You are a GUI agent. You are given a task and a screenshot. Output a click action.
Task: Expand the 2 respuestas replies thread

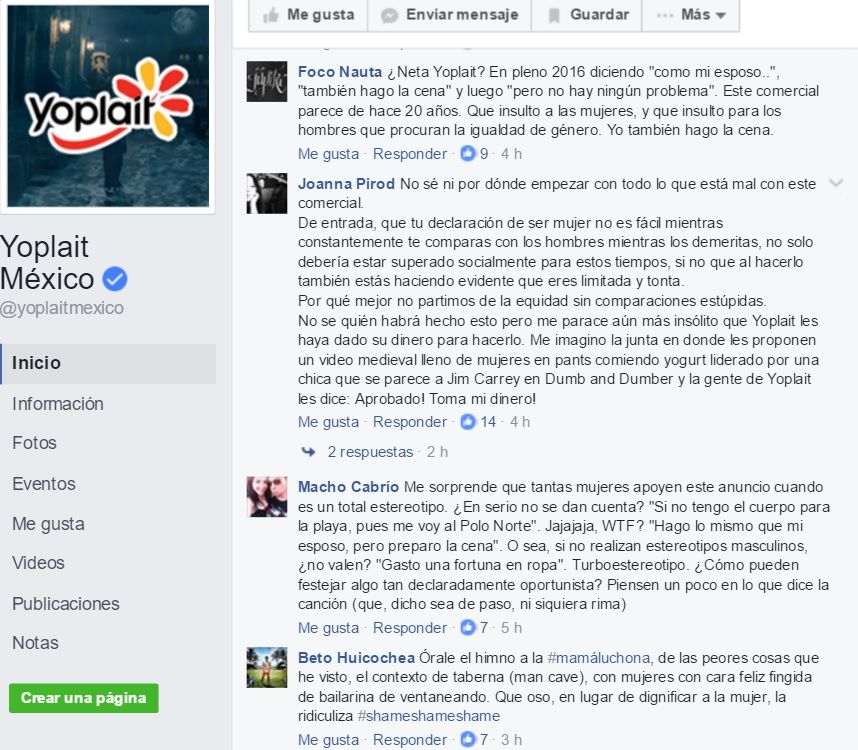click(370, 452)
